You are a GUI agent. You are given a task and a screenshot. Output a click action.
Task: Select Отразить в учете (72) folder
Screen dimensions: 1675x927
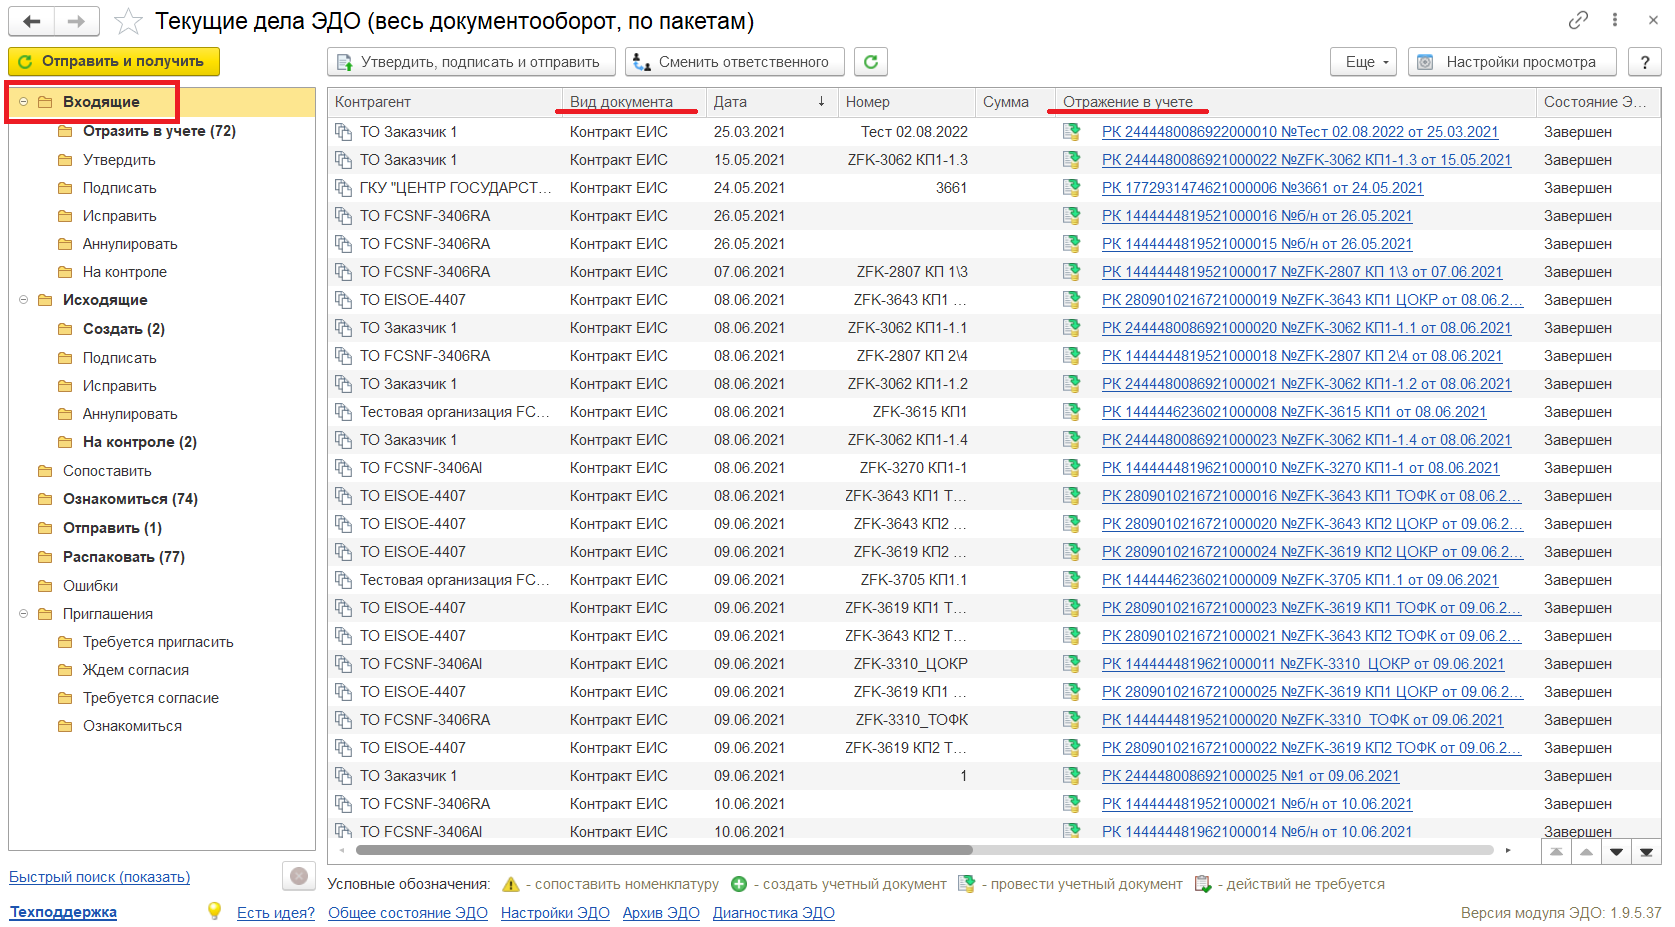(x=159, y=131)
